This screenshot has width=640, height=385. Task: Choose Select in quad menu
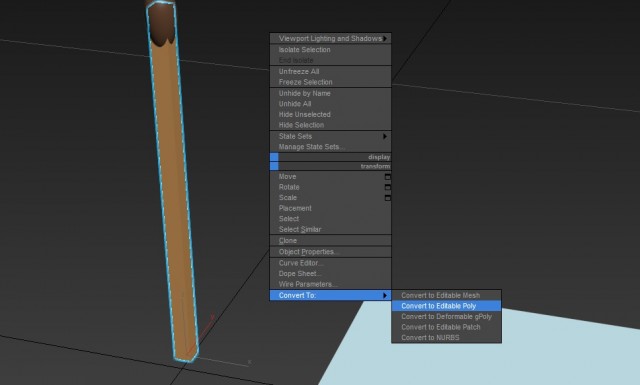pos(330,219)
